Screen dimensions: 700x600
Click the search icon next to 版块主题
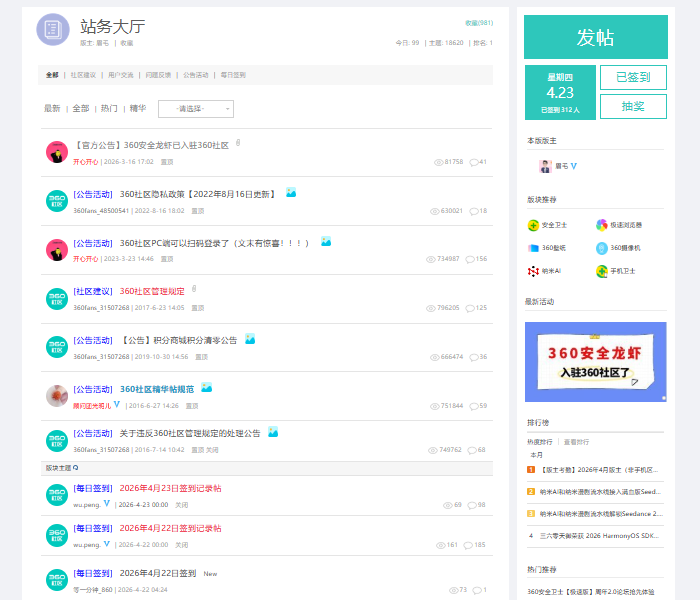pos(75,468)
